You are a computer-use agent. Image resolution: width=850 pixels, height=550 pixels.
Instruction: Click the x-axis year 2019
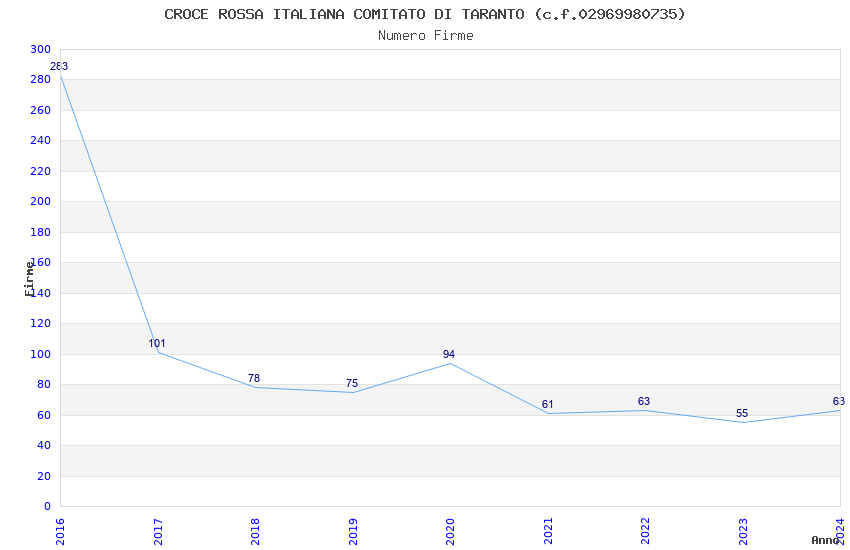353,532
